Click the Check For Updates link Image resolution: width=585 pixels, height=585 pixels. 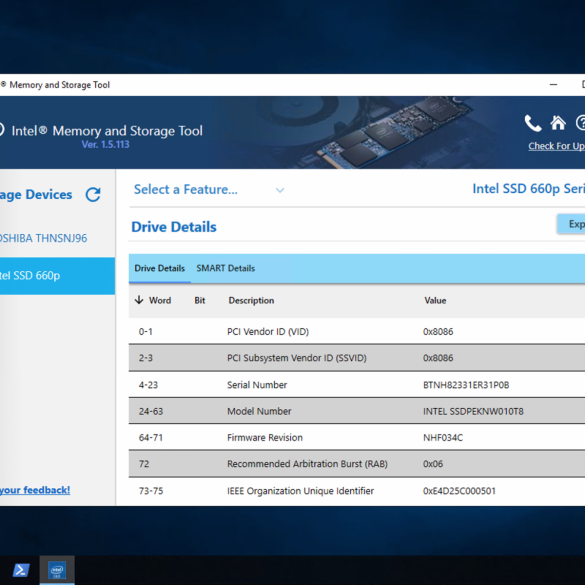click(x=556, y=146)
